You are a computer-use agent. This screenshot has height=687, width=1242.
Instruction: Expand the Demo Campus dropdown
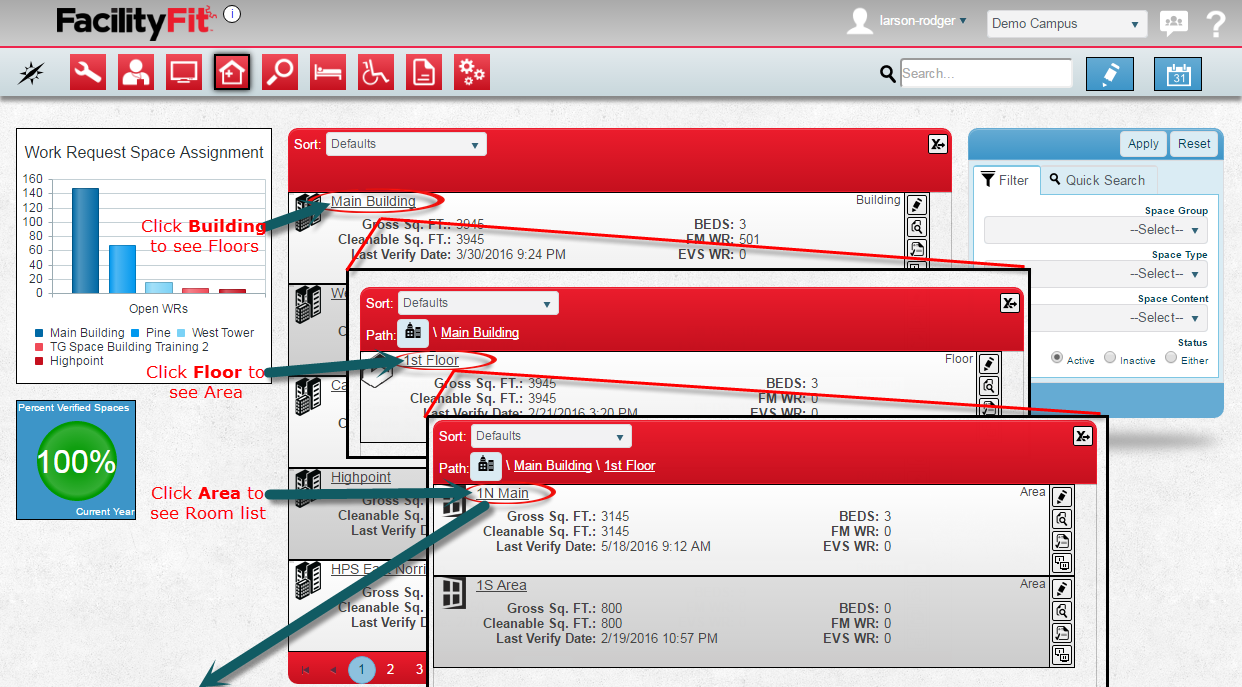pyautogui.click(x=1066, y=24)
